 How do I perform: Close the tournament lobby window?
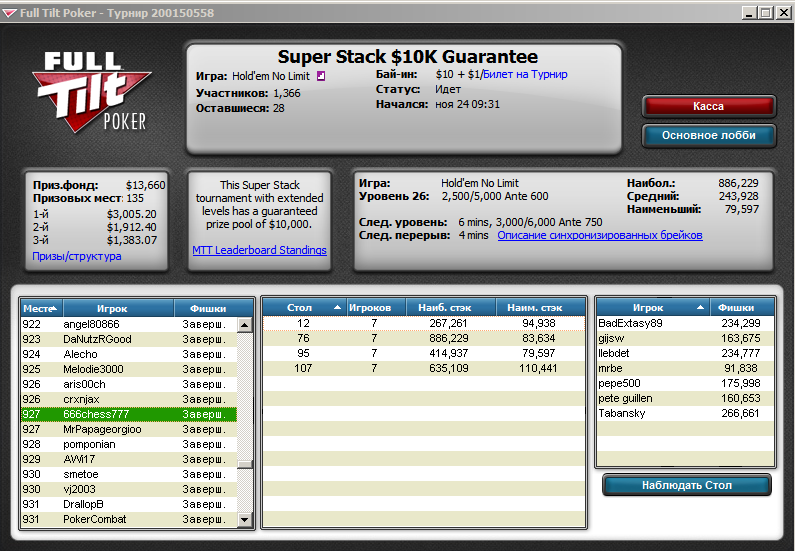(x=783, y=13)
